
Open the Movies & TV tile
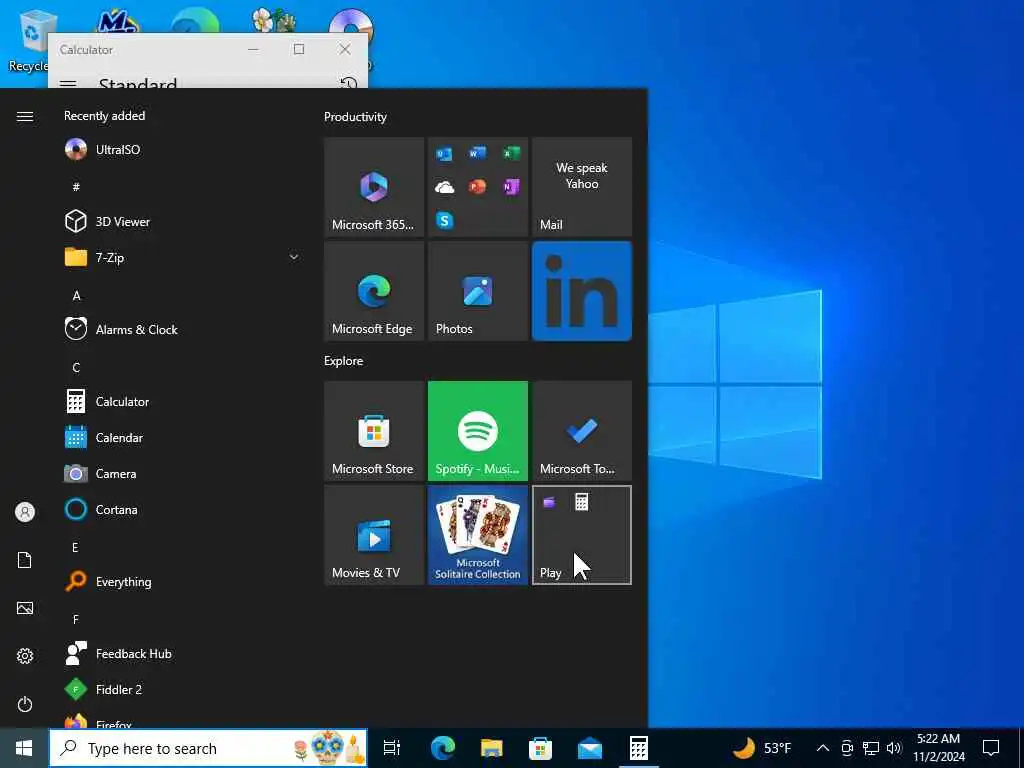[x=374, y=535]
